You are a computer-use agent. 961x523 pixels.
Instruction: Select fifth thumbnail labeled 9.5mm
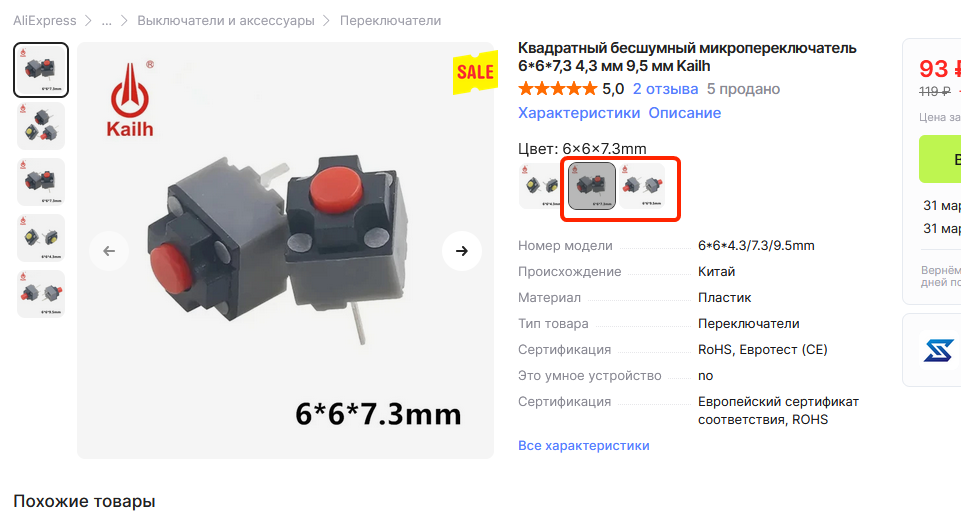[41, 294]
